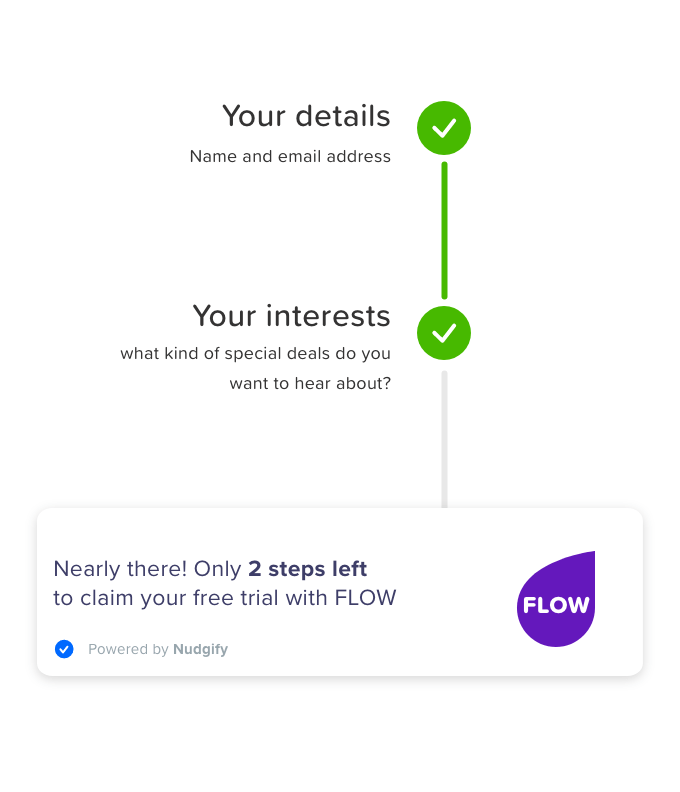Click the bold "Nudgify" brand name

[200, 649]
